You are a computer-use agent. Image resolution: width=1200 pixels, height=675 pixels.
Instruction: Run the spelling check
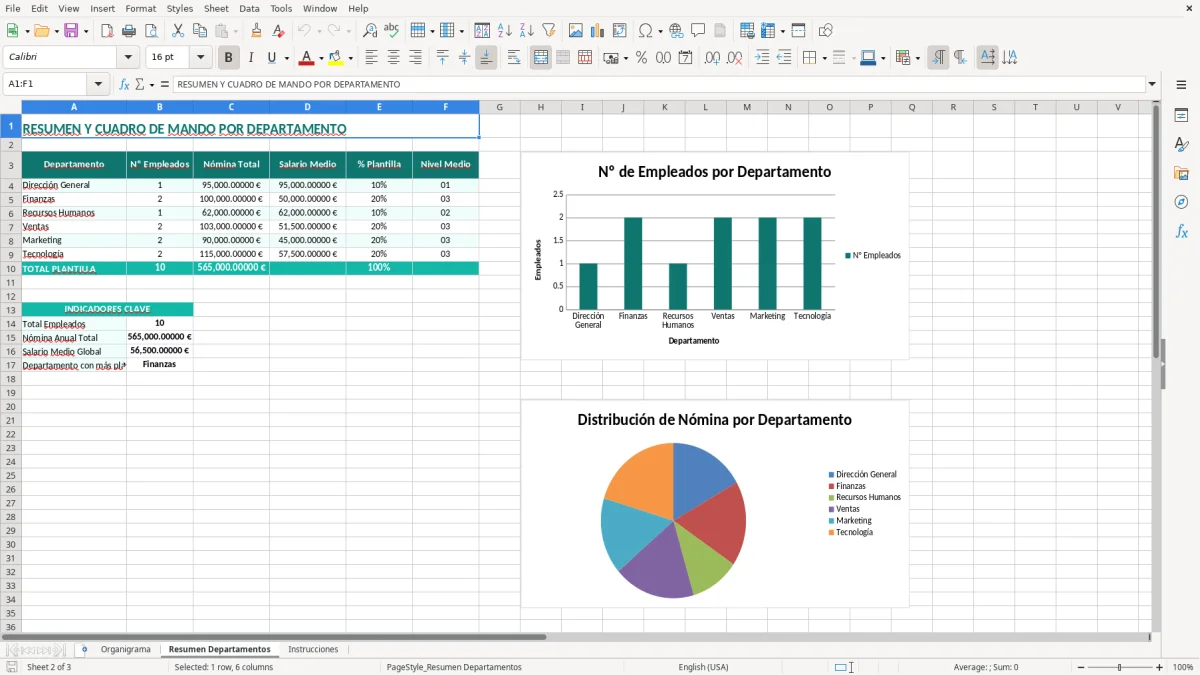pyautogui.click(x=391, y=31)
